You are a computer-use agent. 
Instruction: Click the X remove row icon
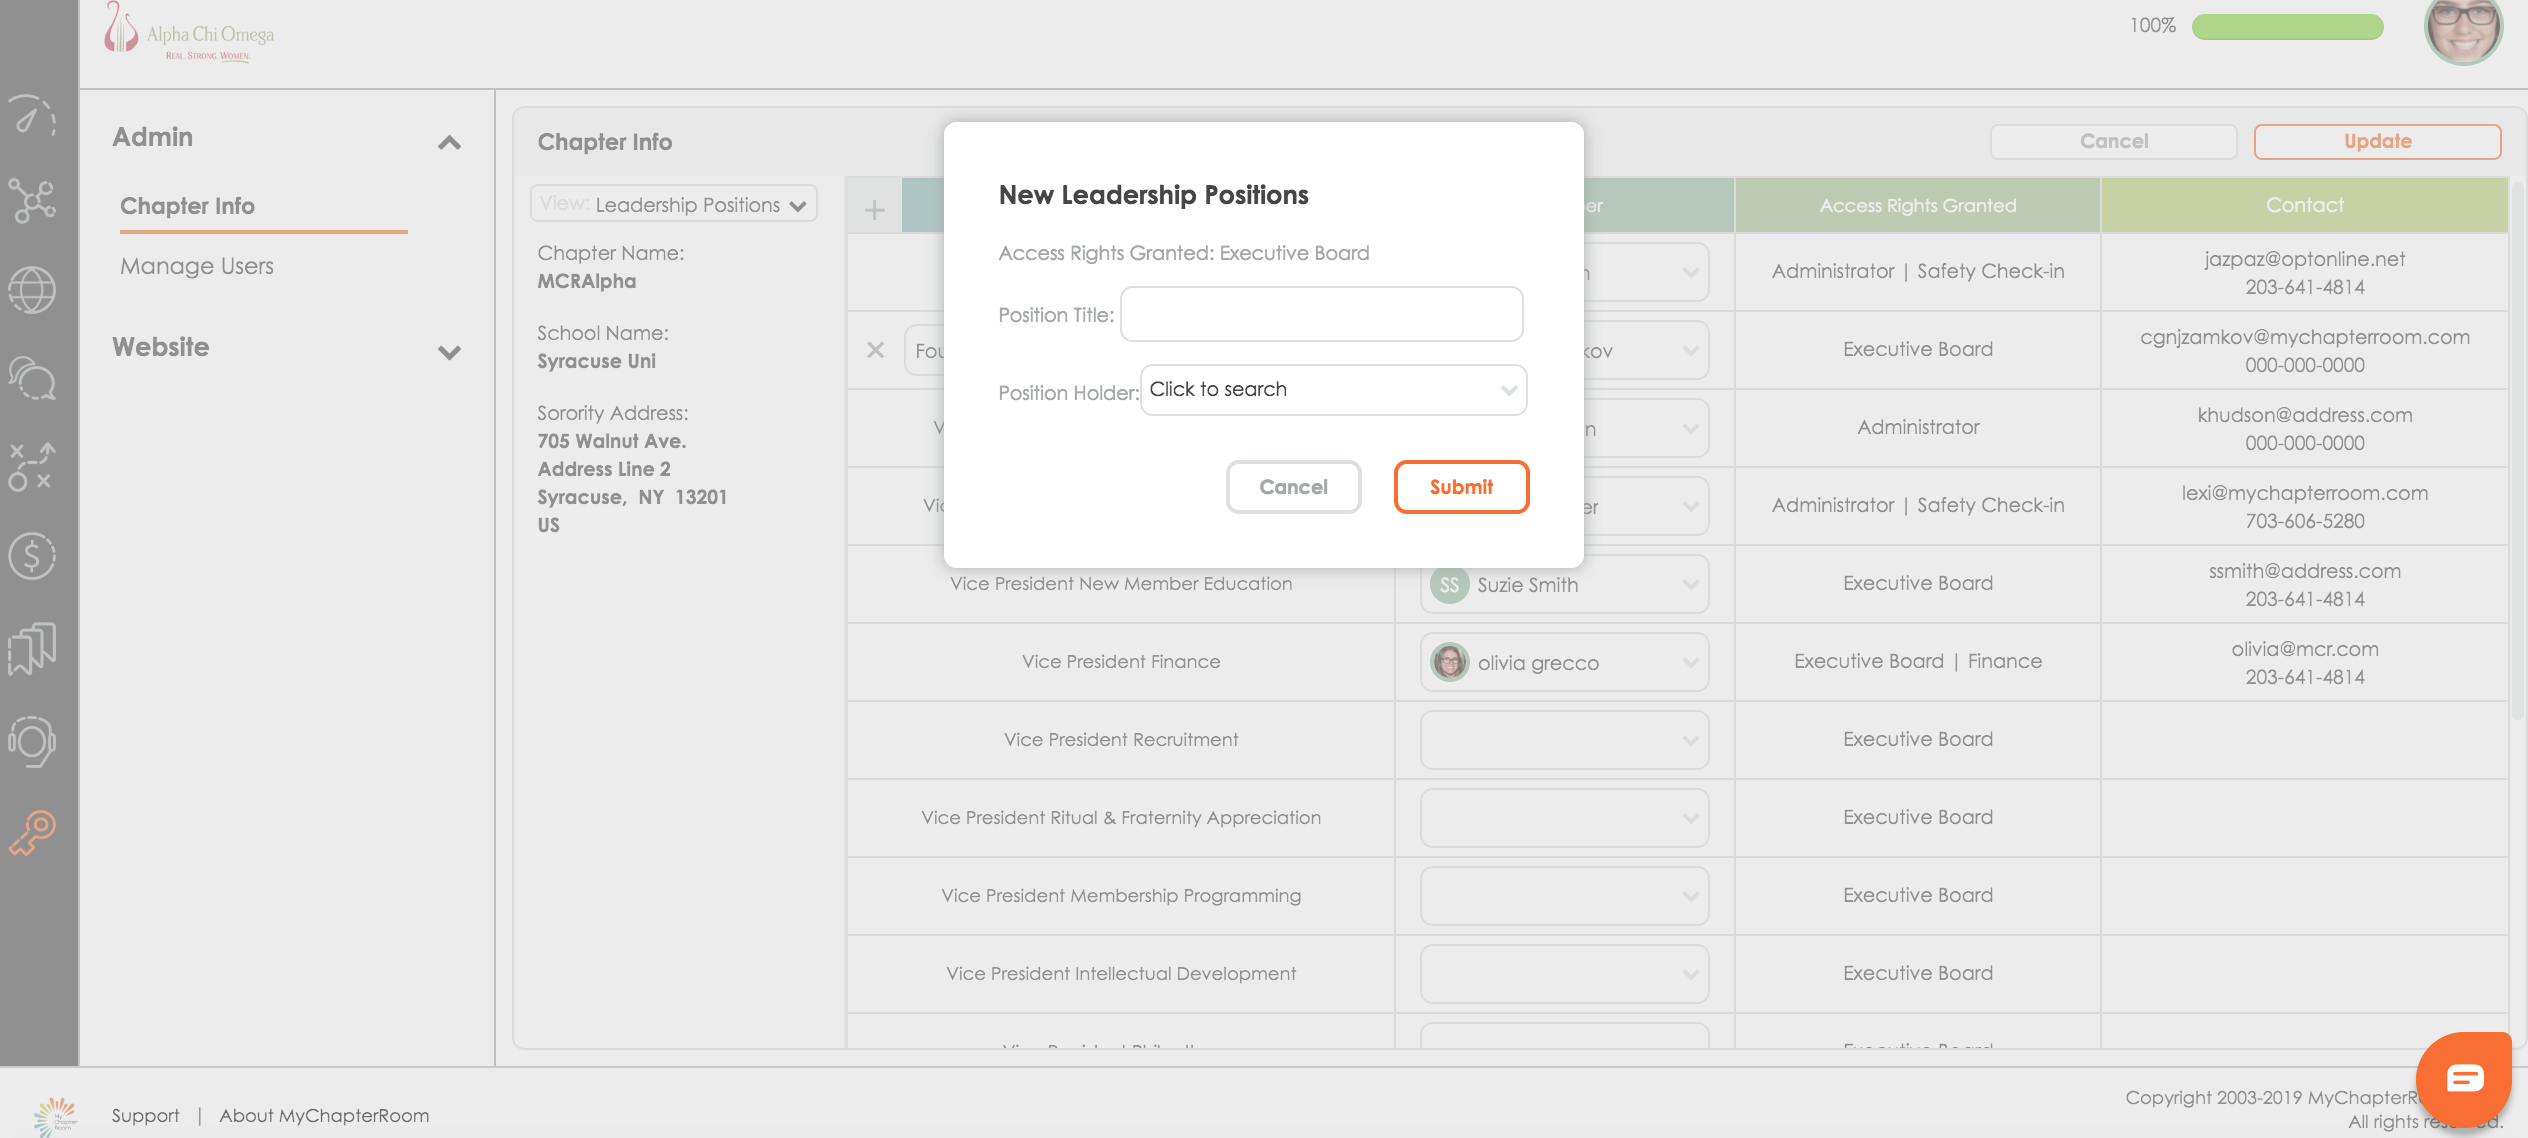pyautogui.click(x=875, y=350)
